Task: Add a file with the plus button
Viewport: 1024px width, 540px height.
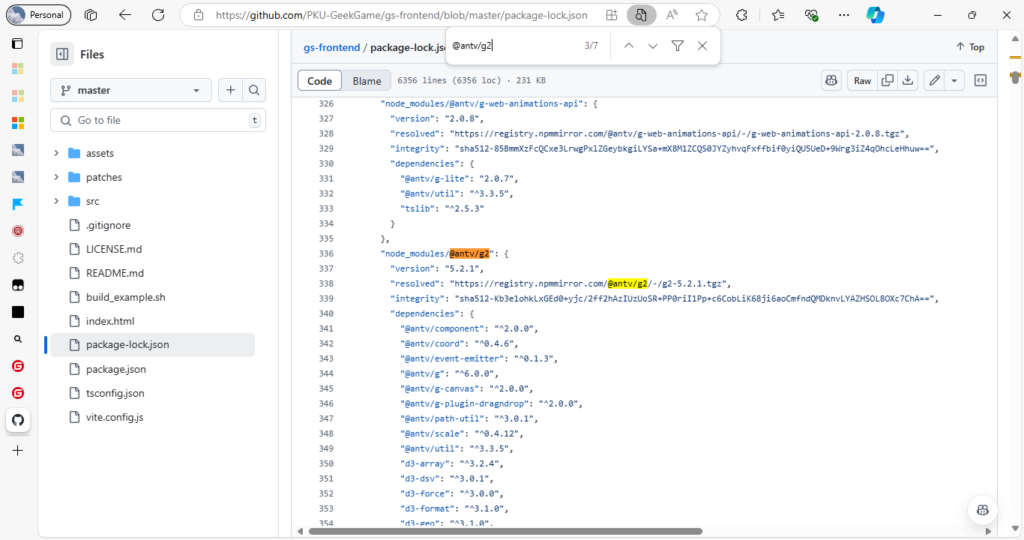Action: pyautogui.click(x=231, y=90)
